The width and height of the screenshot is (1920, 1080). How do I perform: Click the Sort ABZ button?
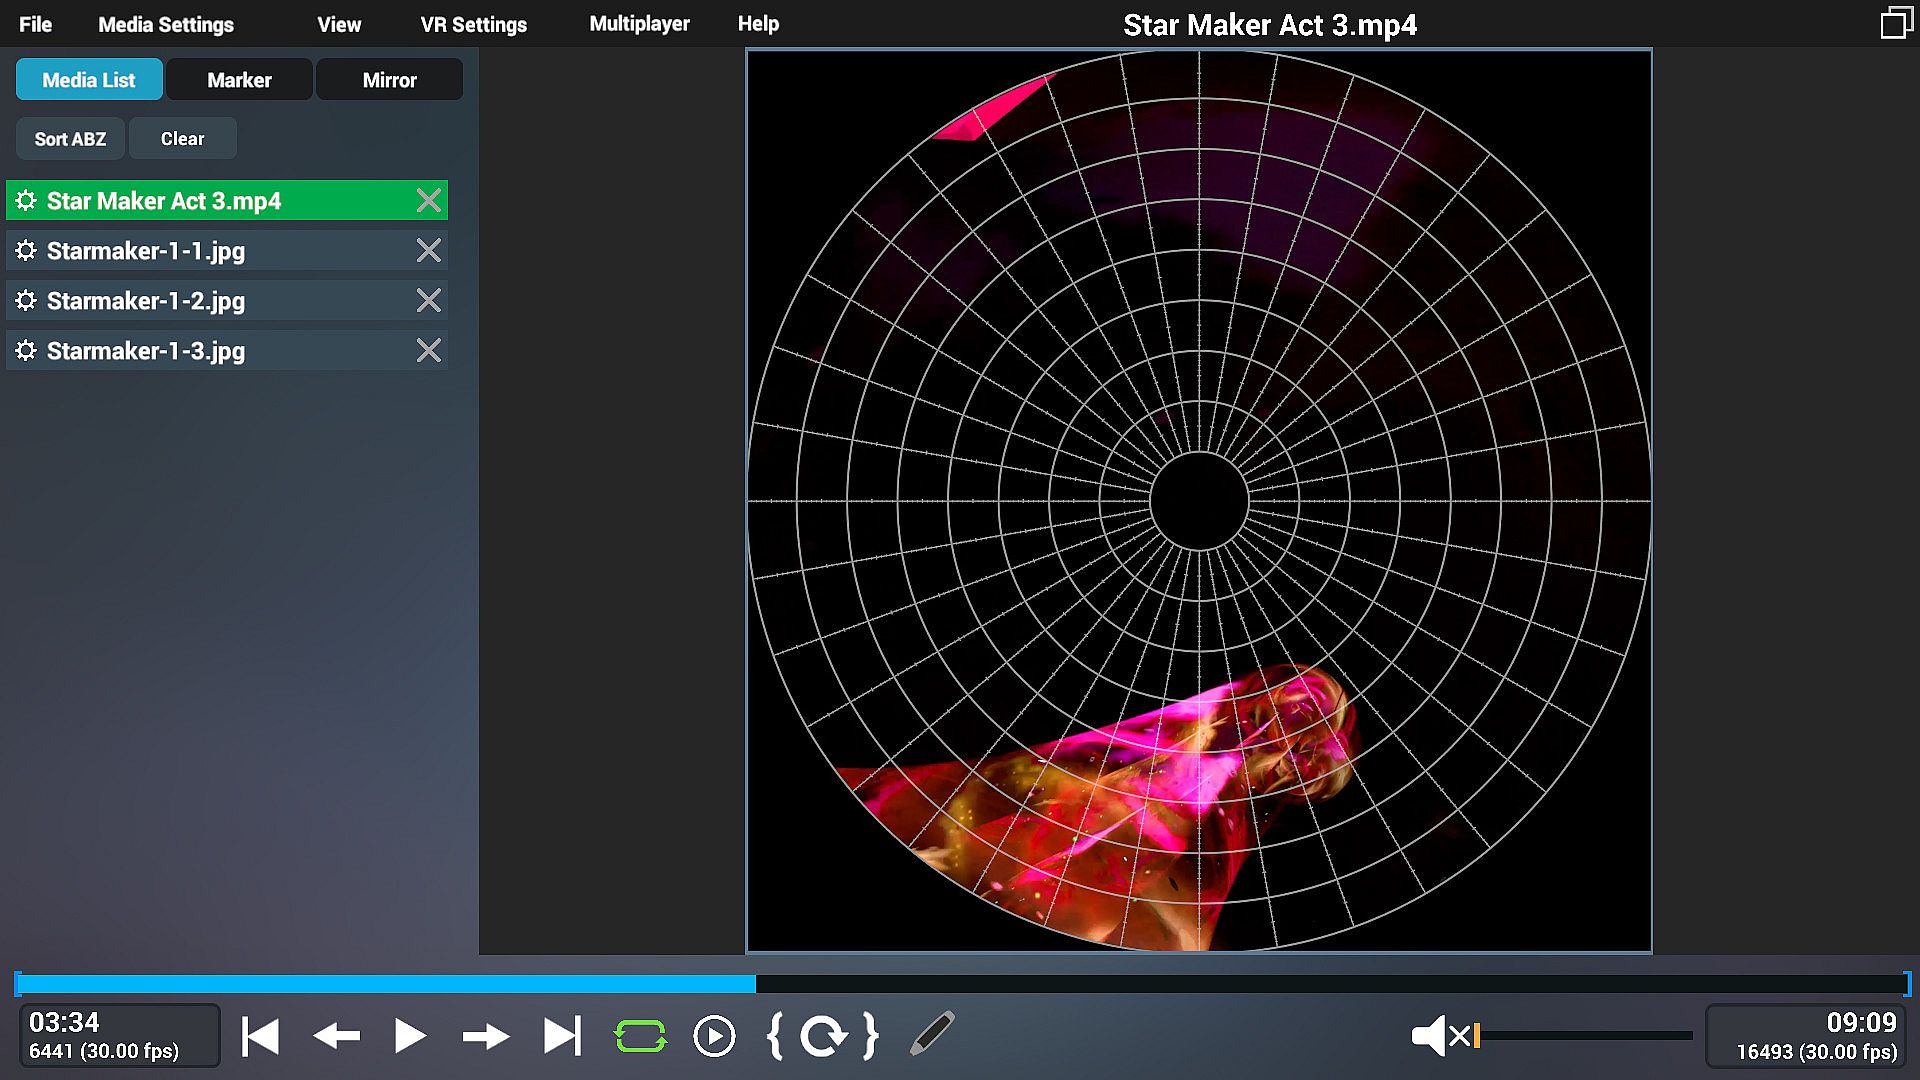(70, 139)
